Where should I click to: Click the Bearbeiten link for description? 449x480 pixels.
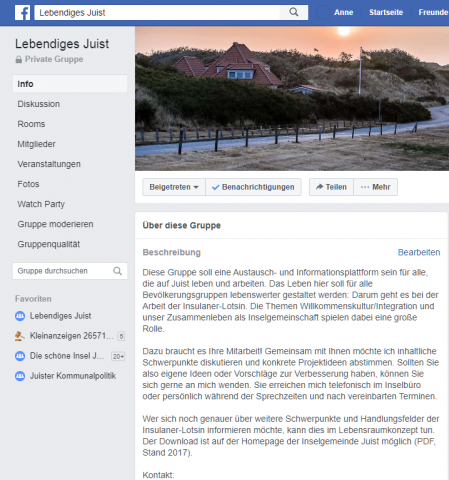coord(419,252)
